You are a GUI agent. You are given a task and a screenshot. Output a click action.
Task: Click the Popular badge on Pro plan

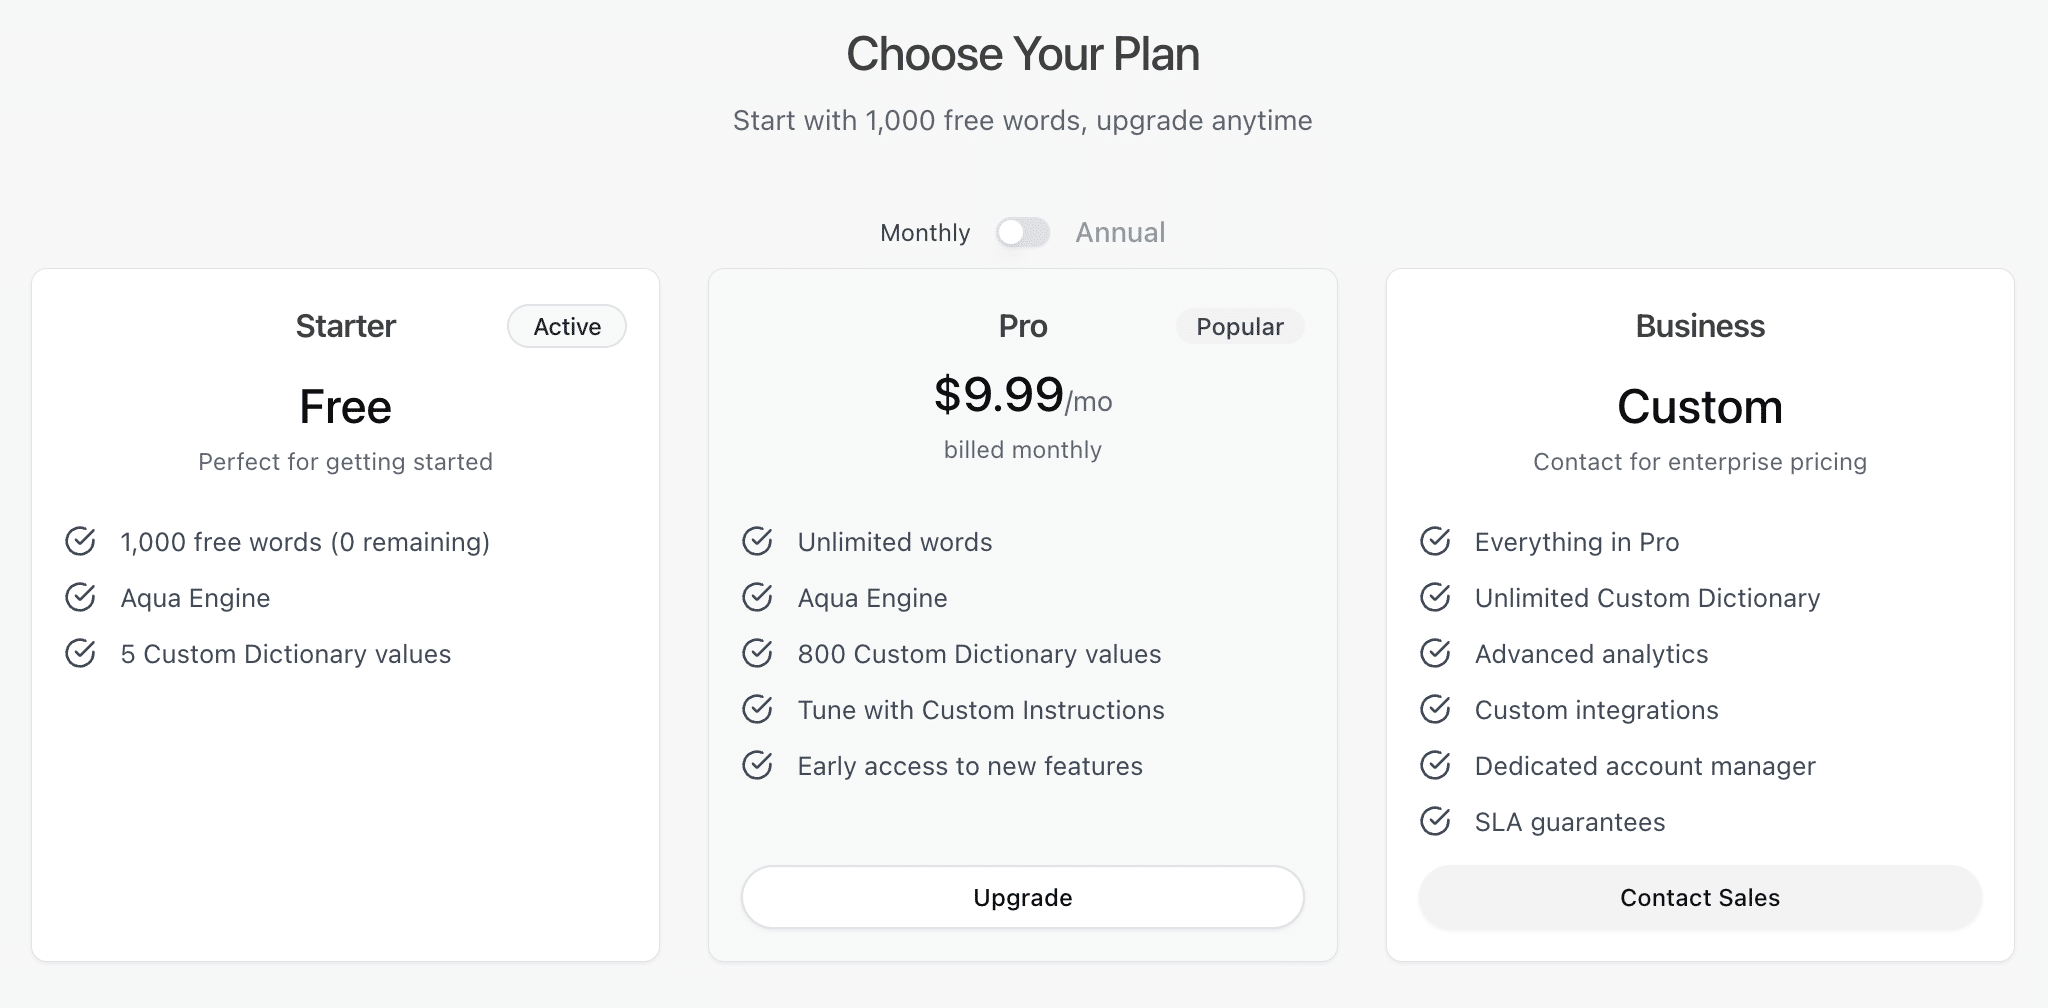point(1239,327)
